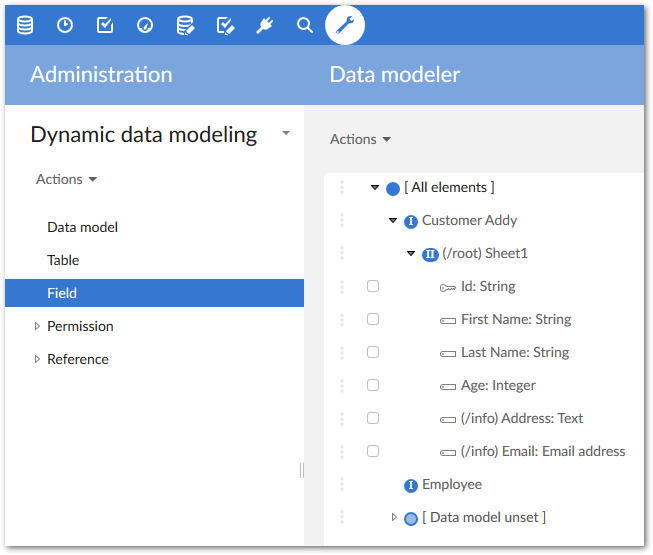Screen dimensions: 653x555
Task: Collapse the [ All elements ] tree node
Action: click(x=375, y=187)
